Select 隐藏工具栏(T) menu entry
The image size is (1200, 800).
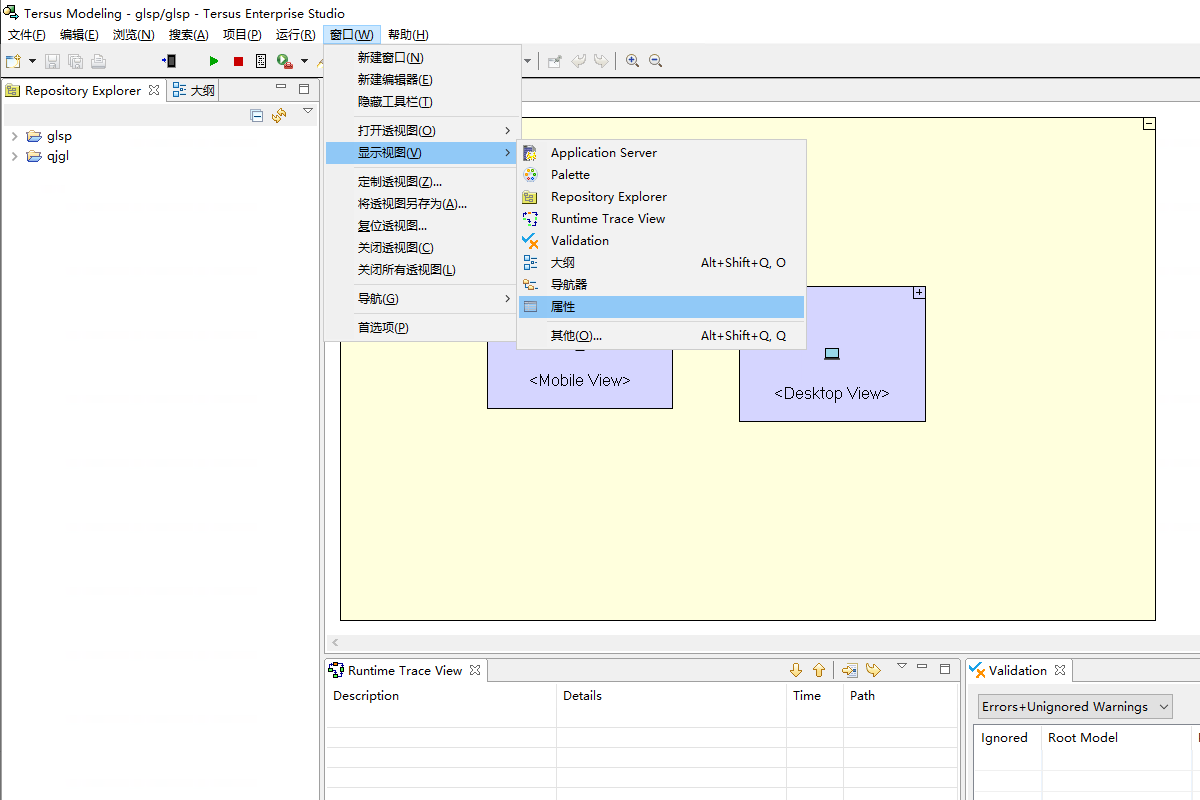[x=422, y=102]
